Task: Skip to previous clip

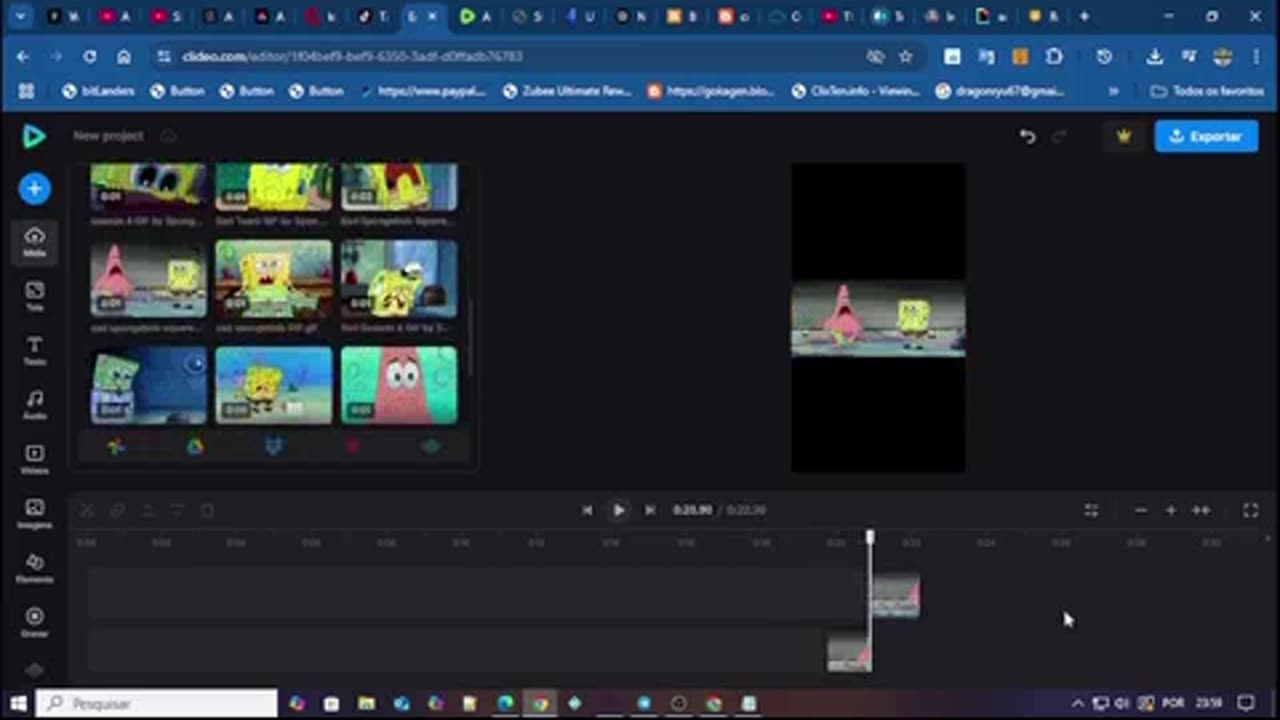Action: click(587, 510)
